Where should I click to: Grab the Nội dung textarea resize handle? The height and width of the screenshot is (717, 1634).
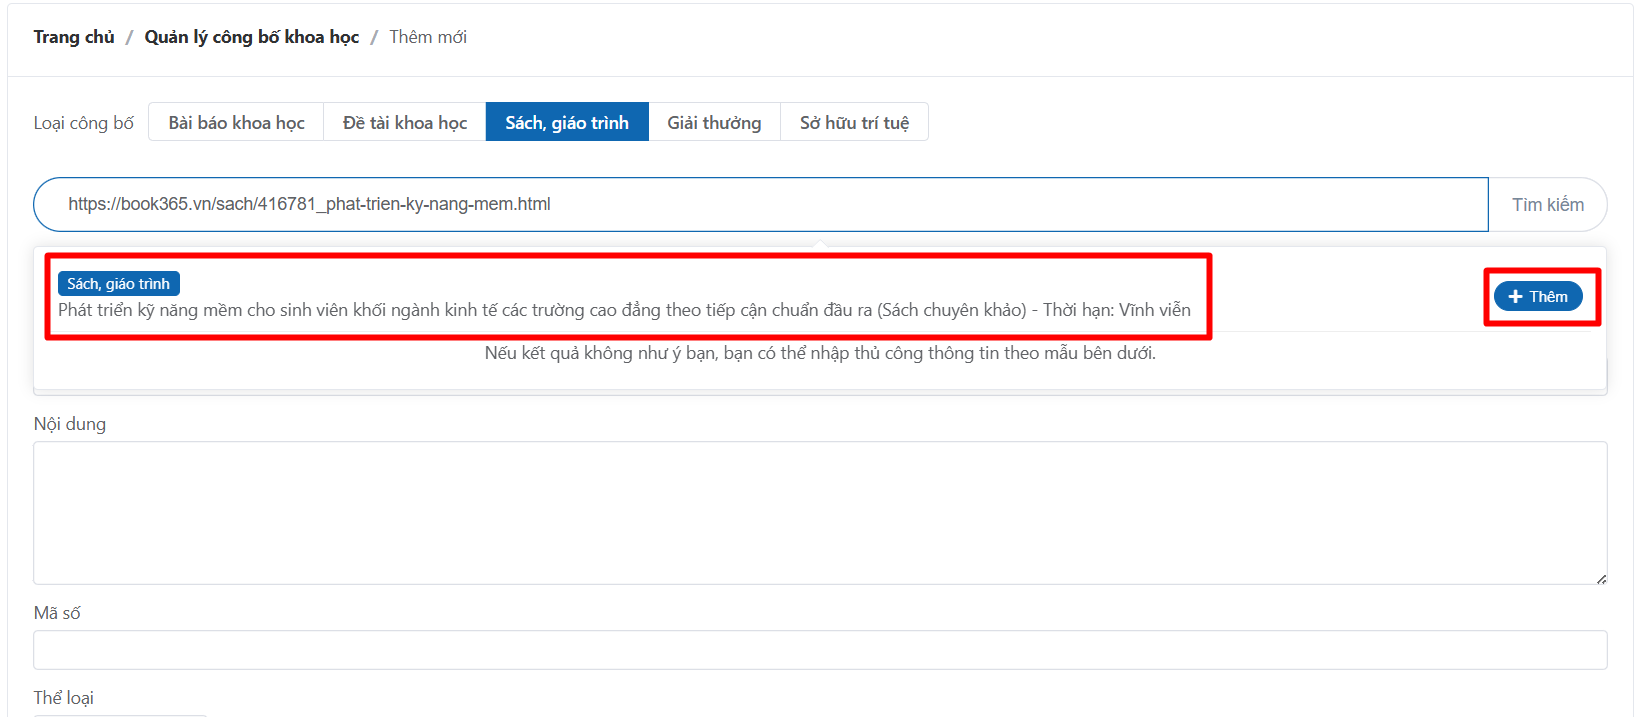[x=1601, y=579]
